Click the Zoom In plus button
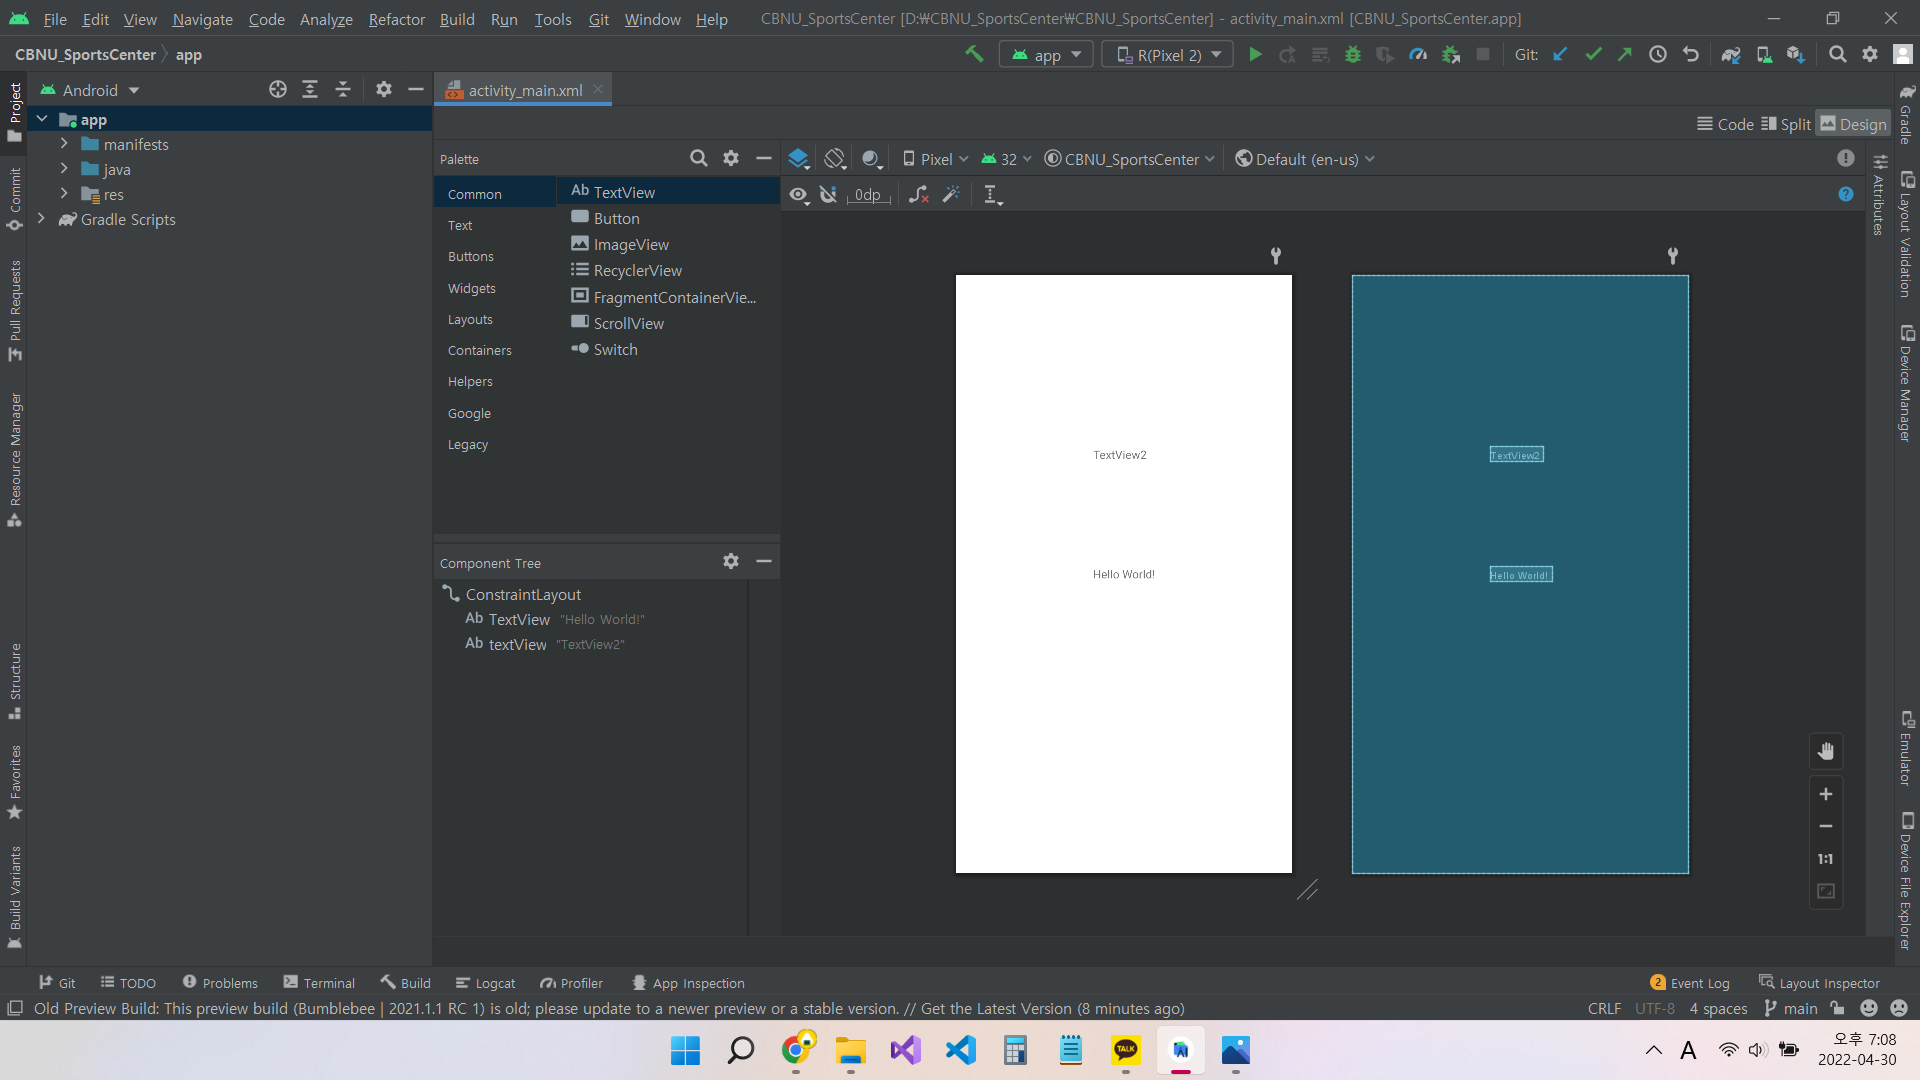This screenshot has width=1920, height=1080. [x=1826, y=794]
